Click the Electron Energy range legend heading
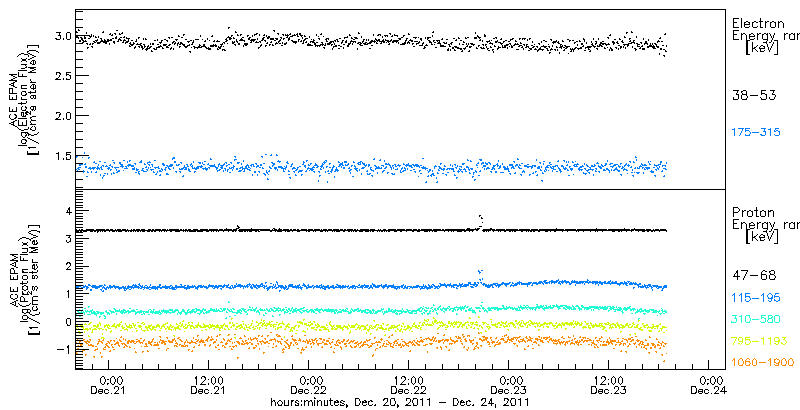 pyautogui.click(x=765, y=36)
